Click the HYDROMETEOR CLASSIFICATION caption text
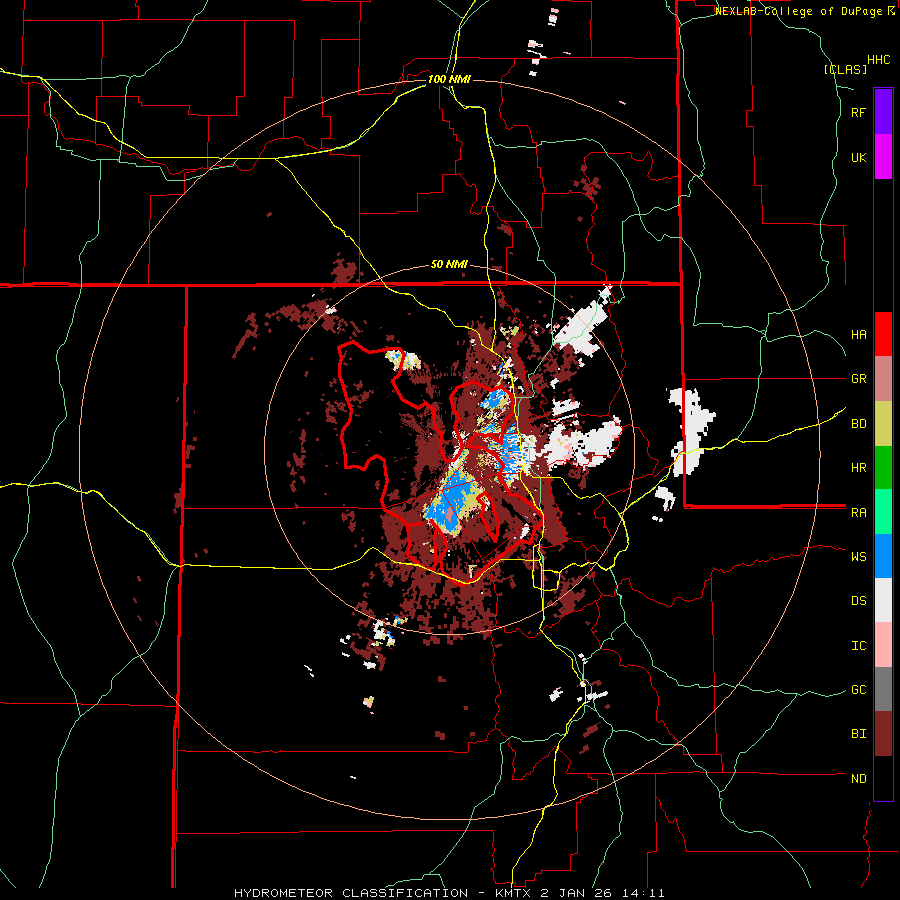The image size is (900, 900). click(x=351, y=893)
